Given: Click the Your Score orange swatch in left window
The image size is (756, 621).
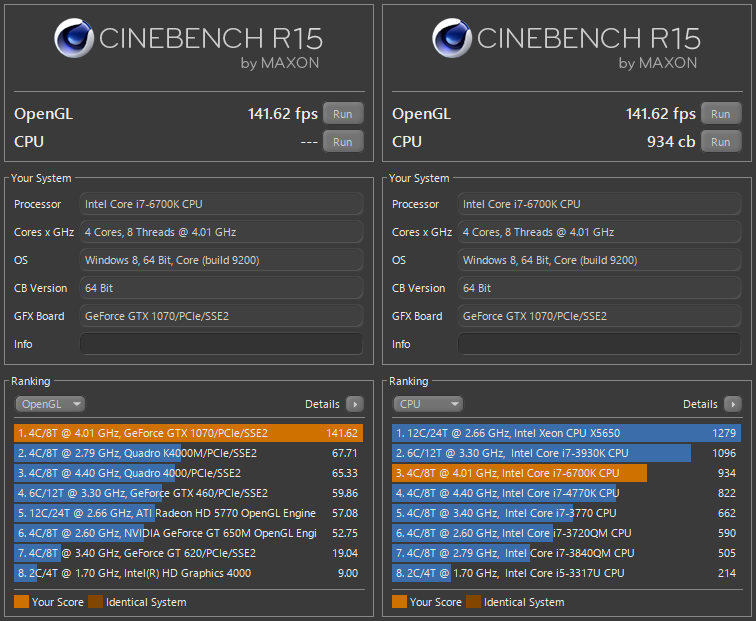Looking at the screenshot, I should (x=21, y=602).
